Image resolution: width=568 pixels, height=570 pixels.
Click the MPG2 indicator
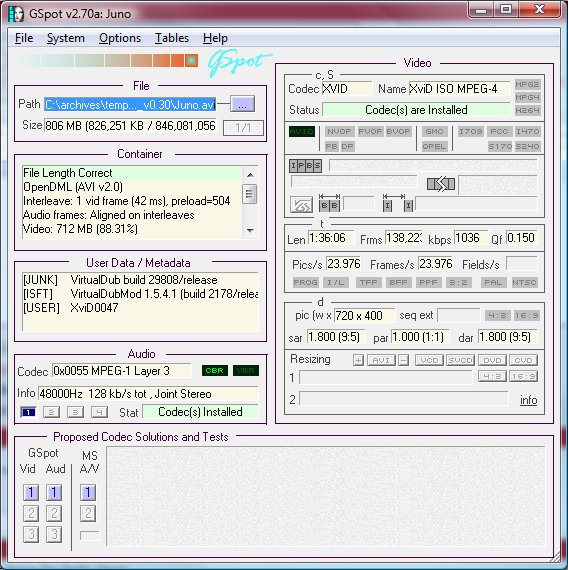(527, 85)
